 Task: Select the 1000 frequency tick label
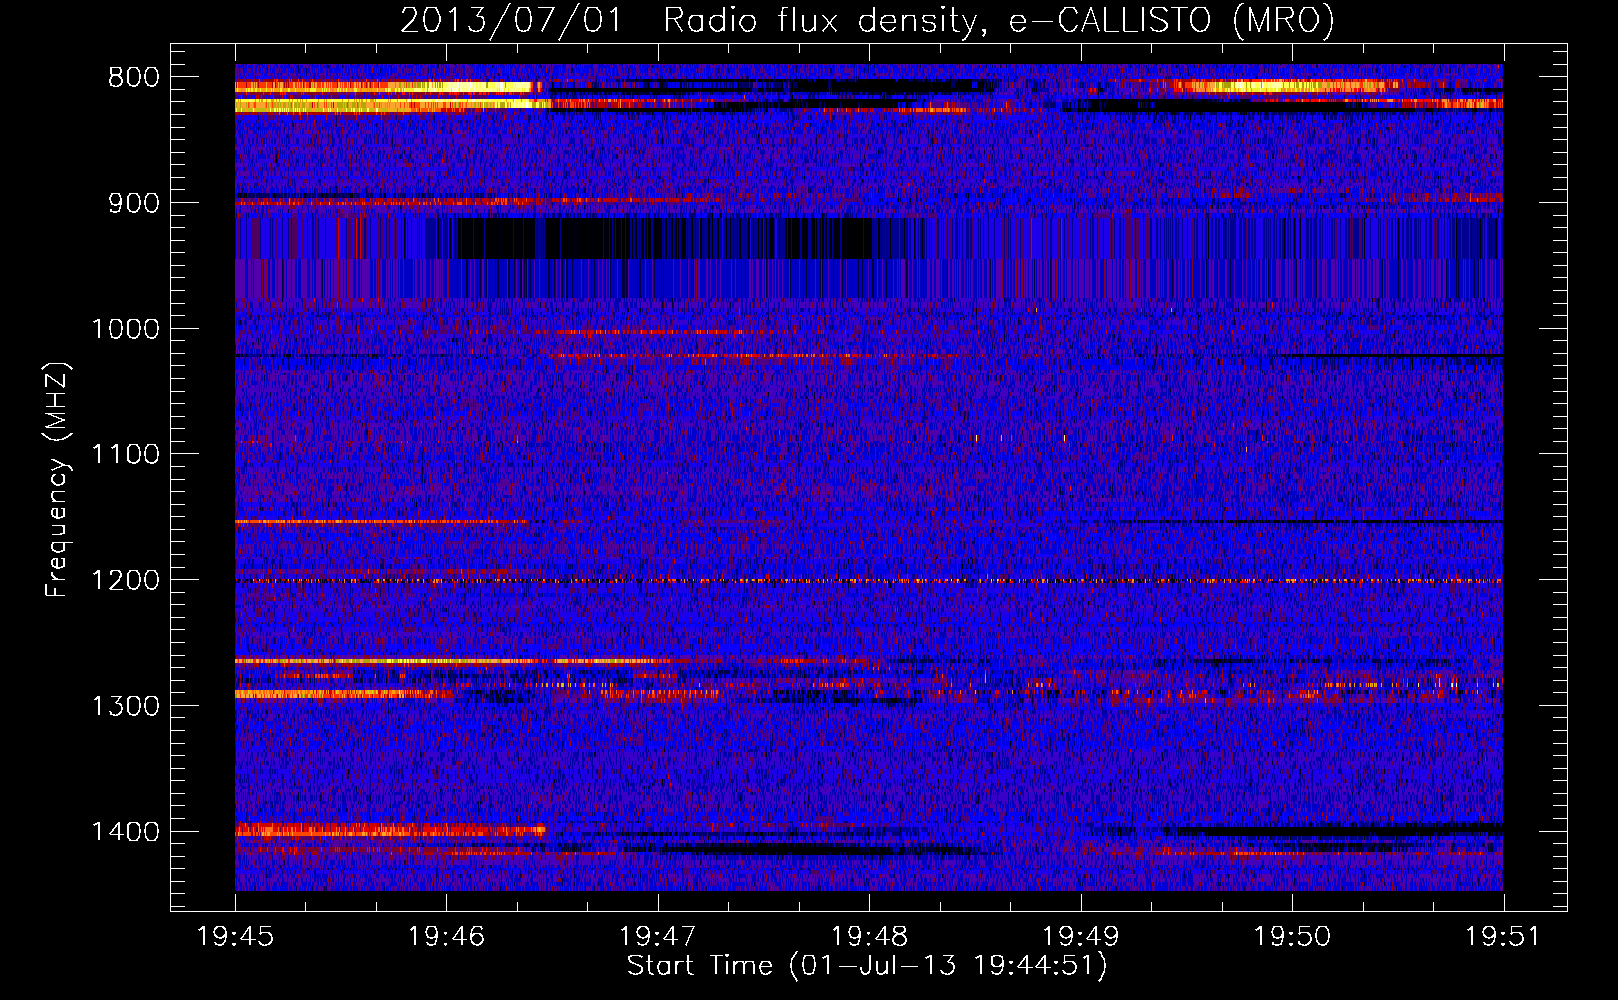125,329
